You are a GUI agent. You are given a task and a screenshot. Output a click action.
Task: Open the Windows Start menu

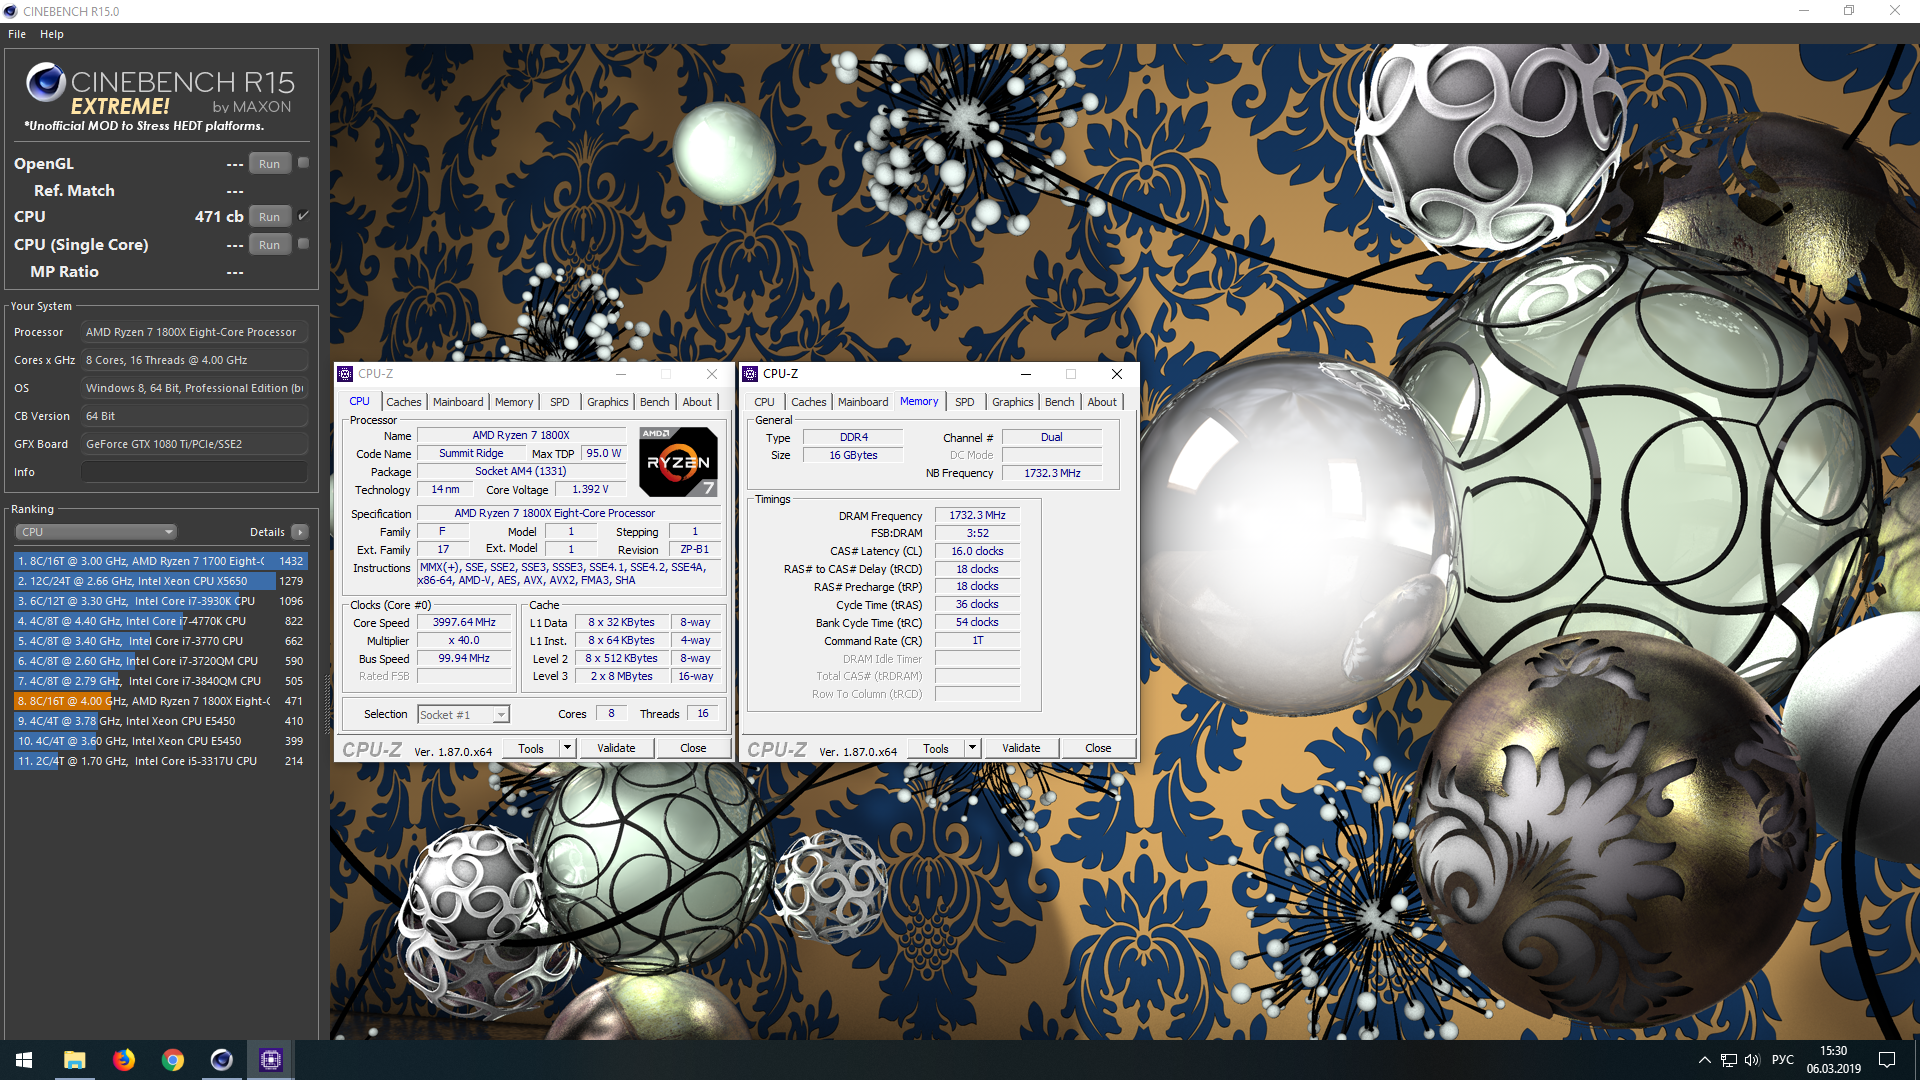click(x=24, y=1060)
